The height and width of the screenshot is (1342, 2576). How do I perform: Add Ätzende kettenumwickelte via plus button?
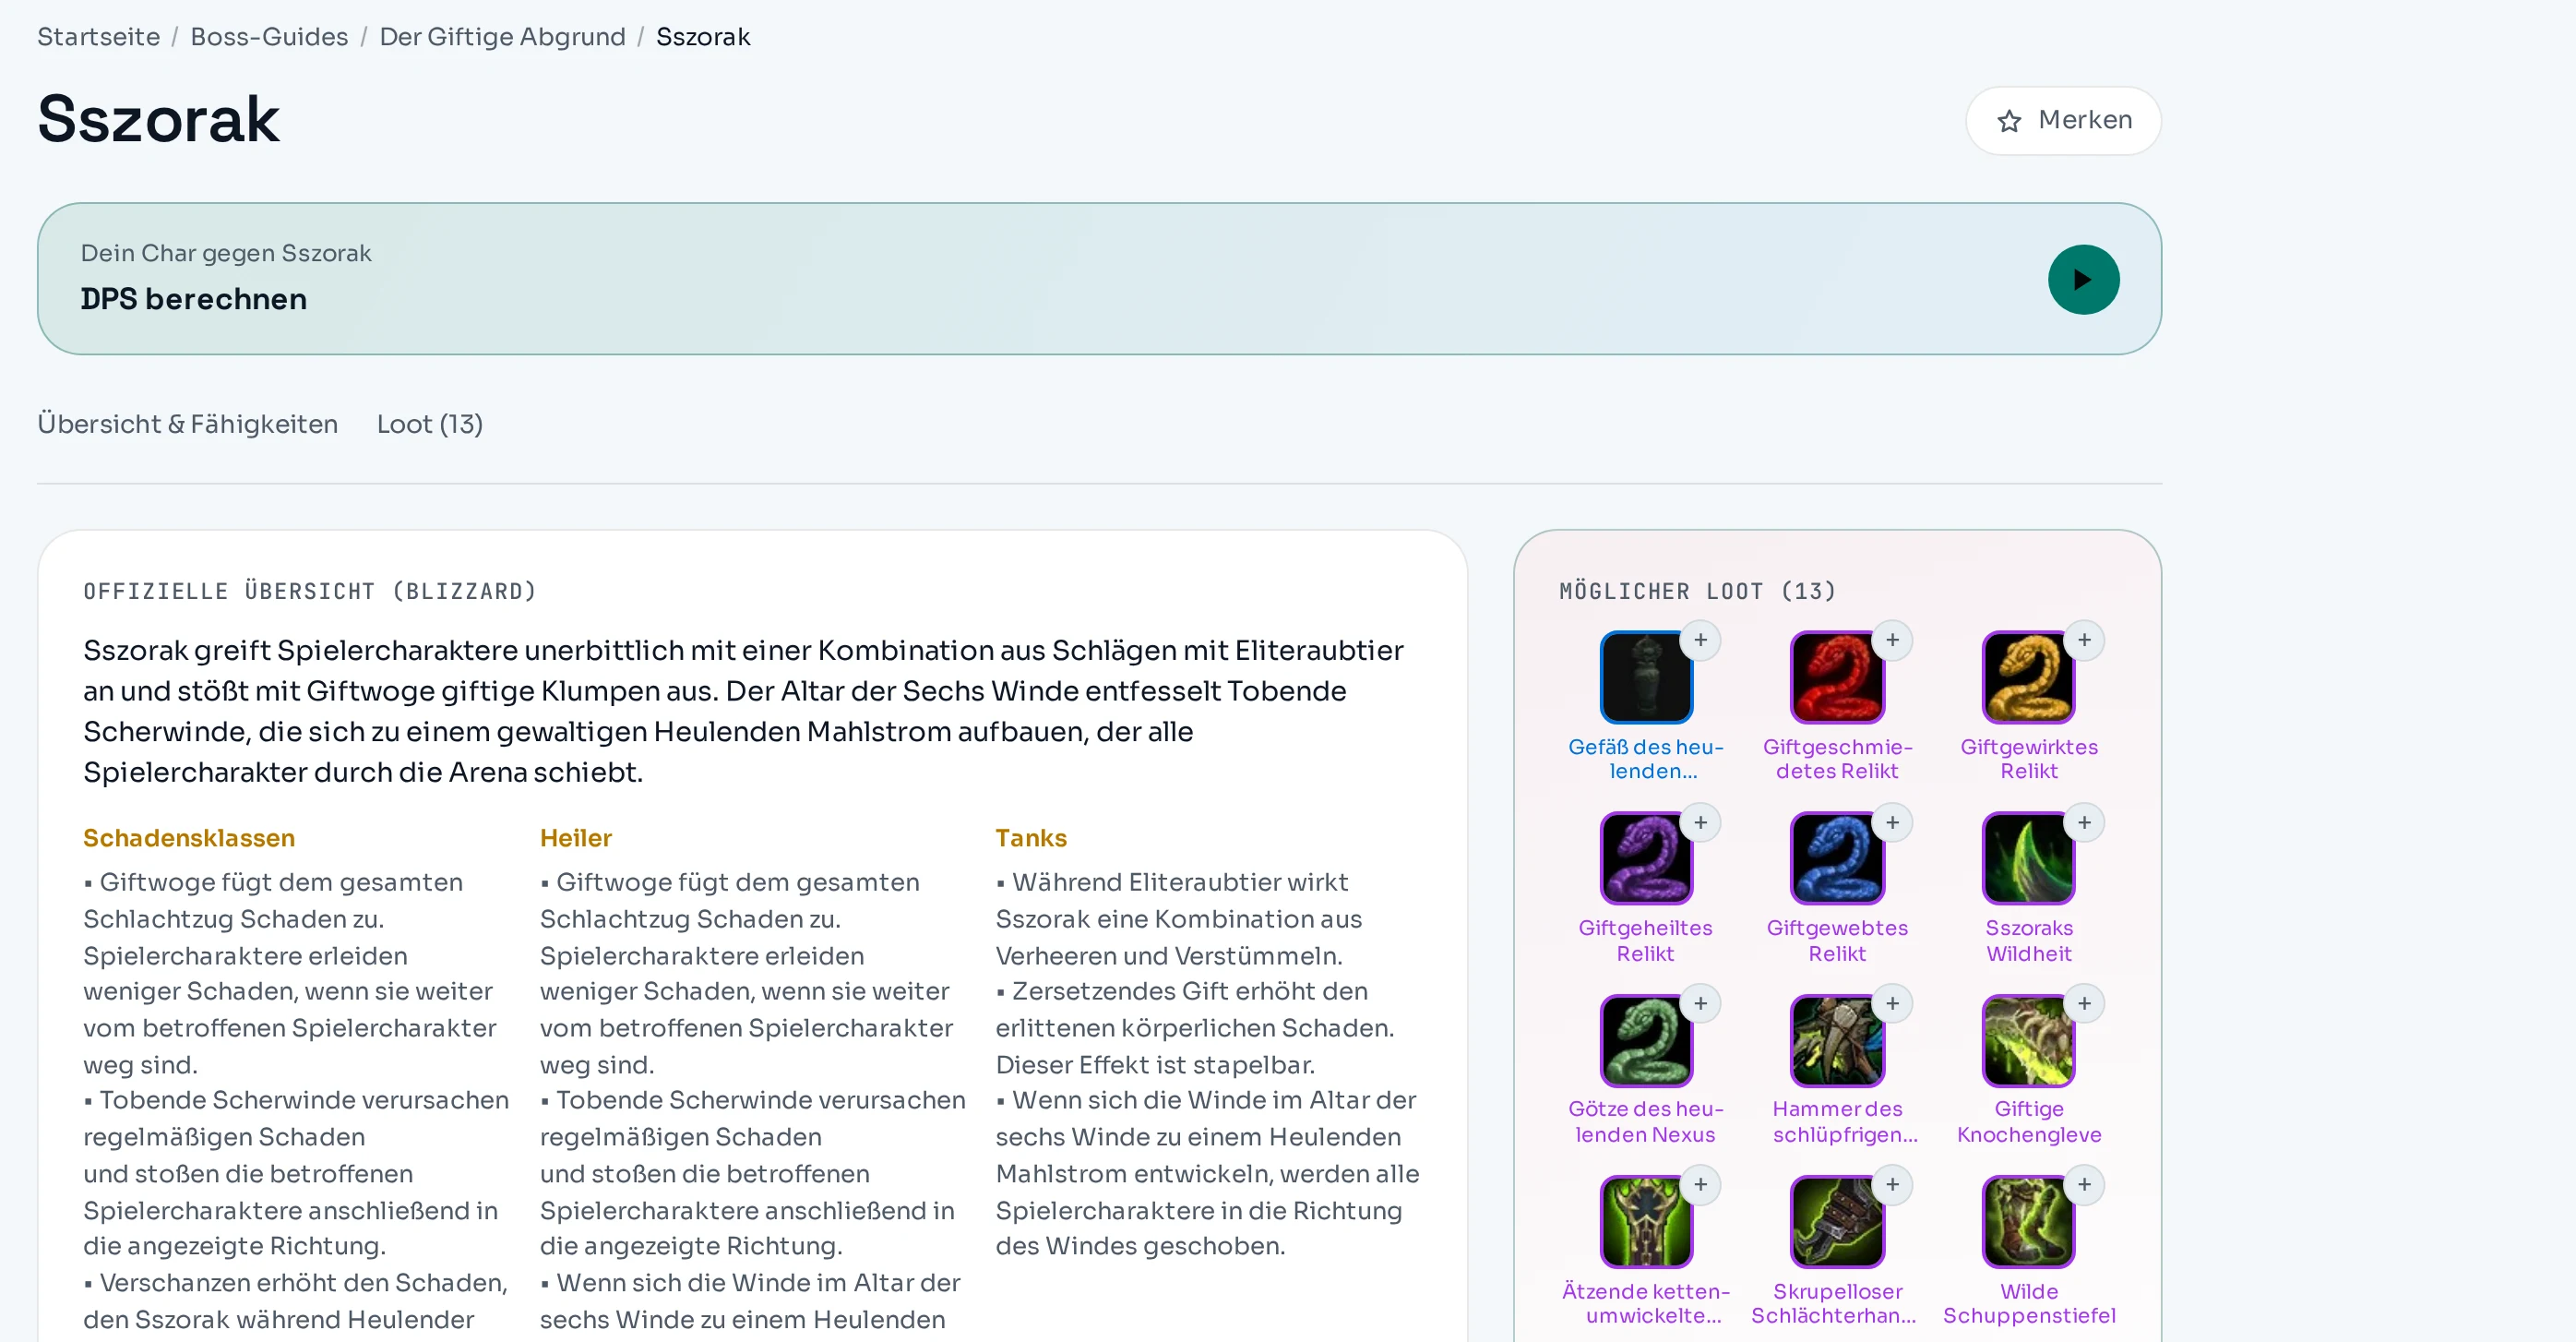(x=1700, y=1184)
